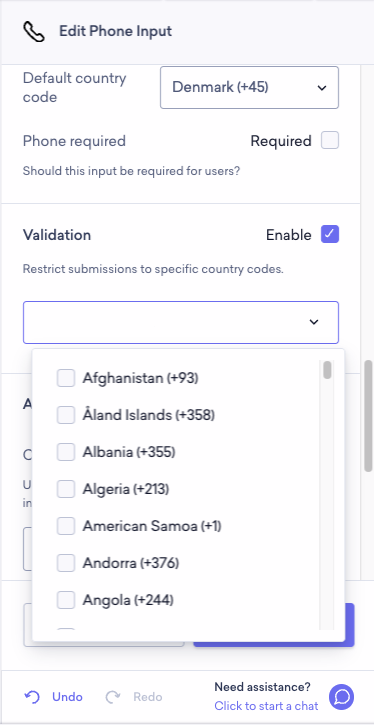Open the Default country code dropdown
This screenshot has width=374, height=725.
249,87
